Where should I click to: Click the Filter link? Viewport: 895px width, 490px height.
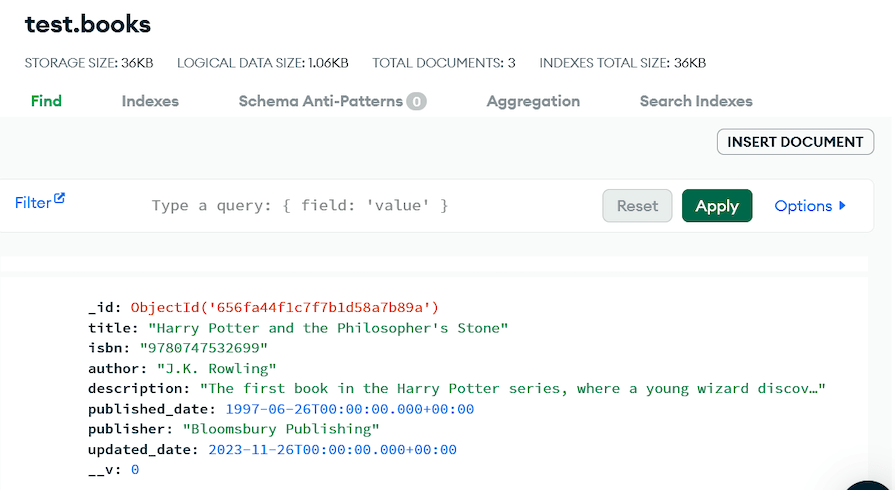coord(33,203)
